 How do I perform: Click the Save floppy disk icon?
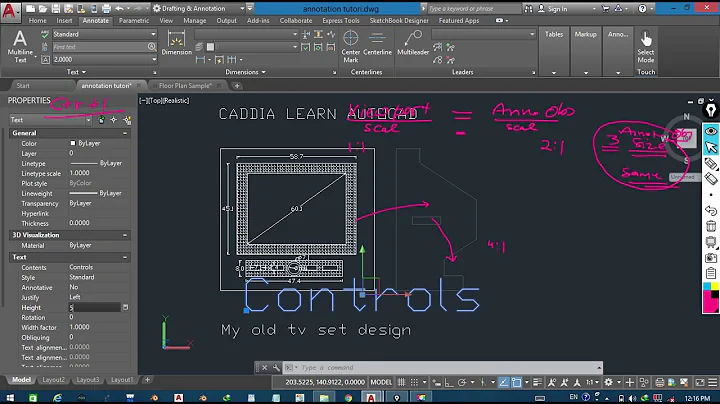pyautogui.click(x=56, y=8)
